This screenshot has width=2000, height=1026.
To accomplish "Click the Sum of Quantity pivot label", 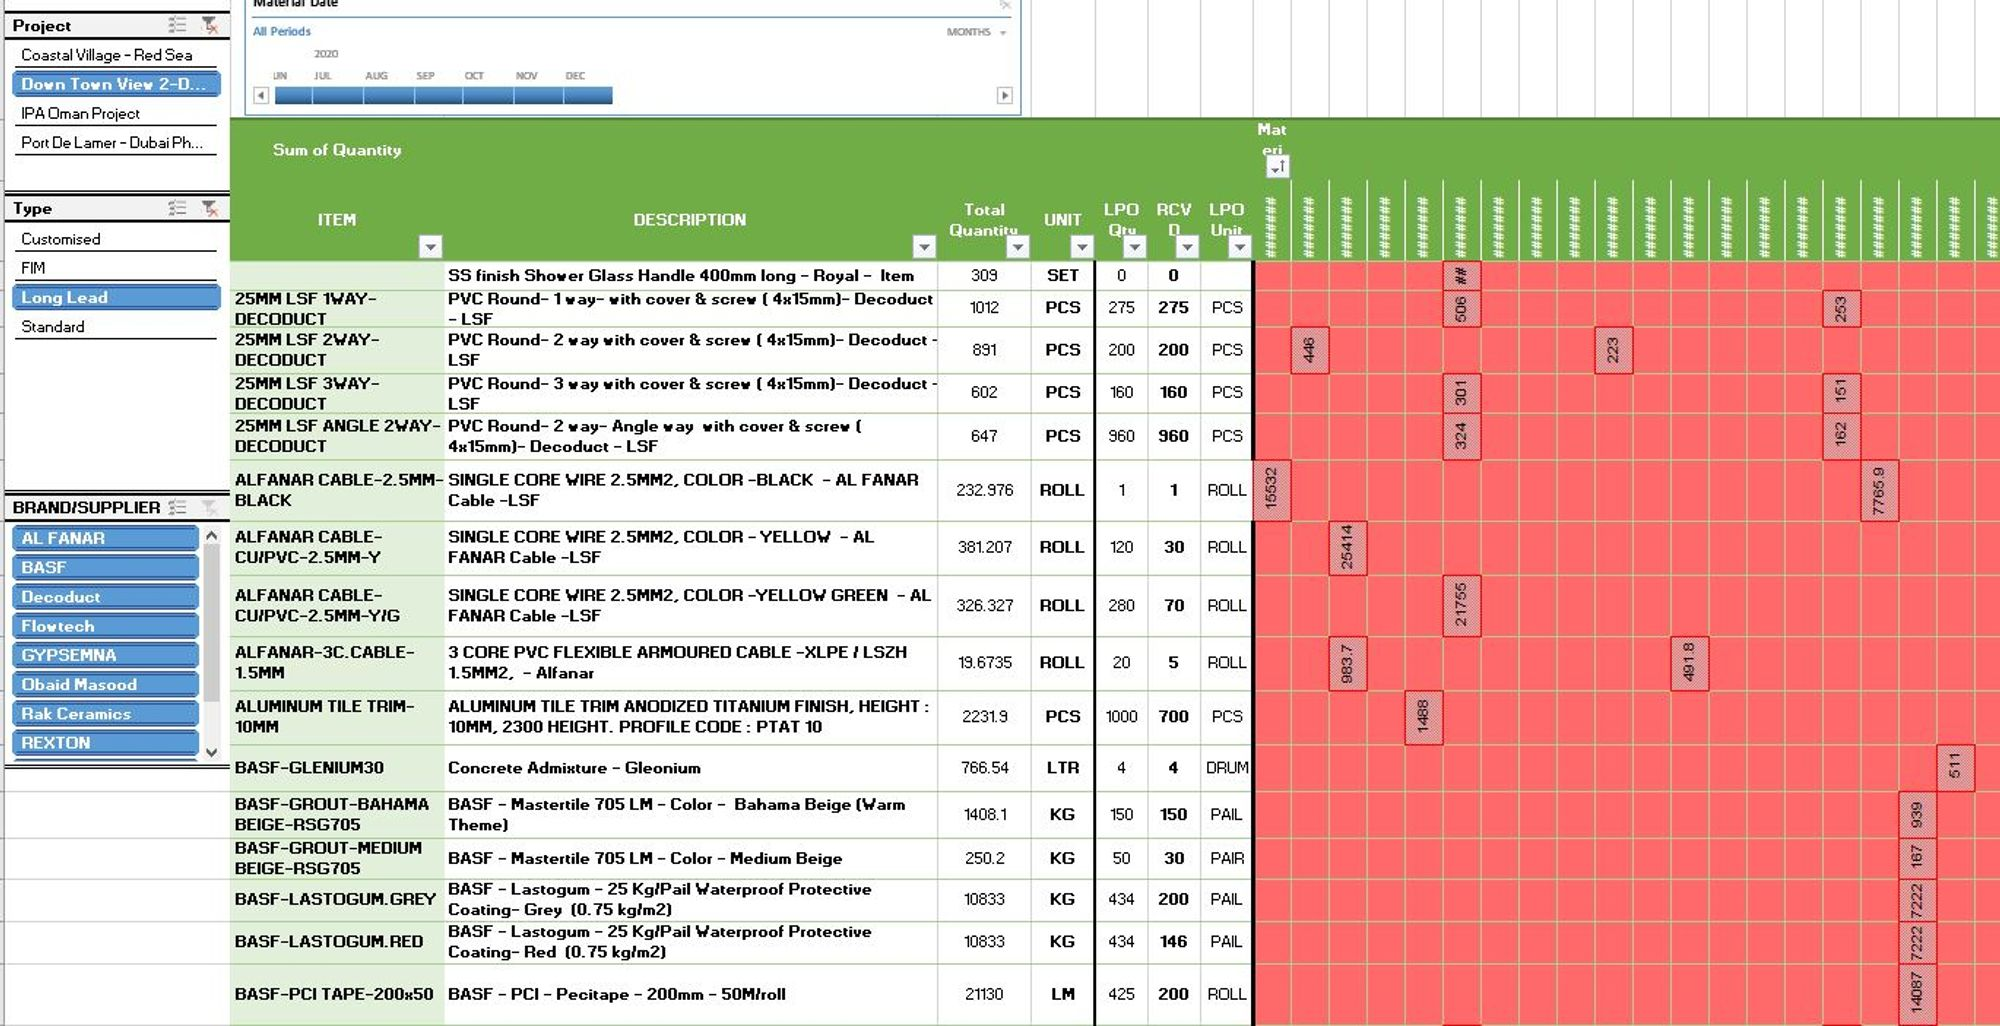I will pyautogui.click(x=337, y=150).
